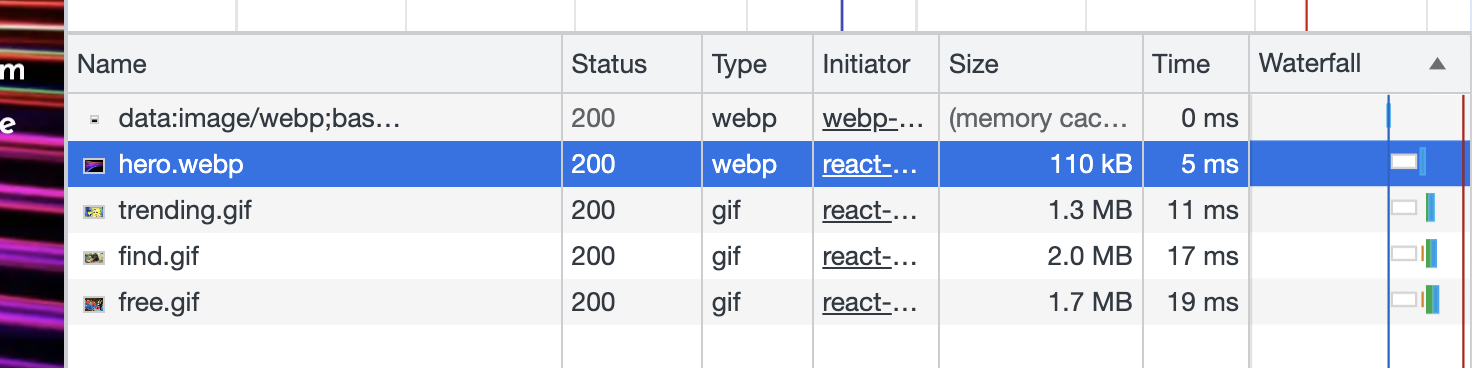The height and width of the screenshot is (368, 1472).
Task: Open the Waterfall column header
Action: pyautogui.click(x=1309, y=64)
